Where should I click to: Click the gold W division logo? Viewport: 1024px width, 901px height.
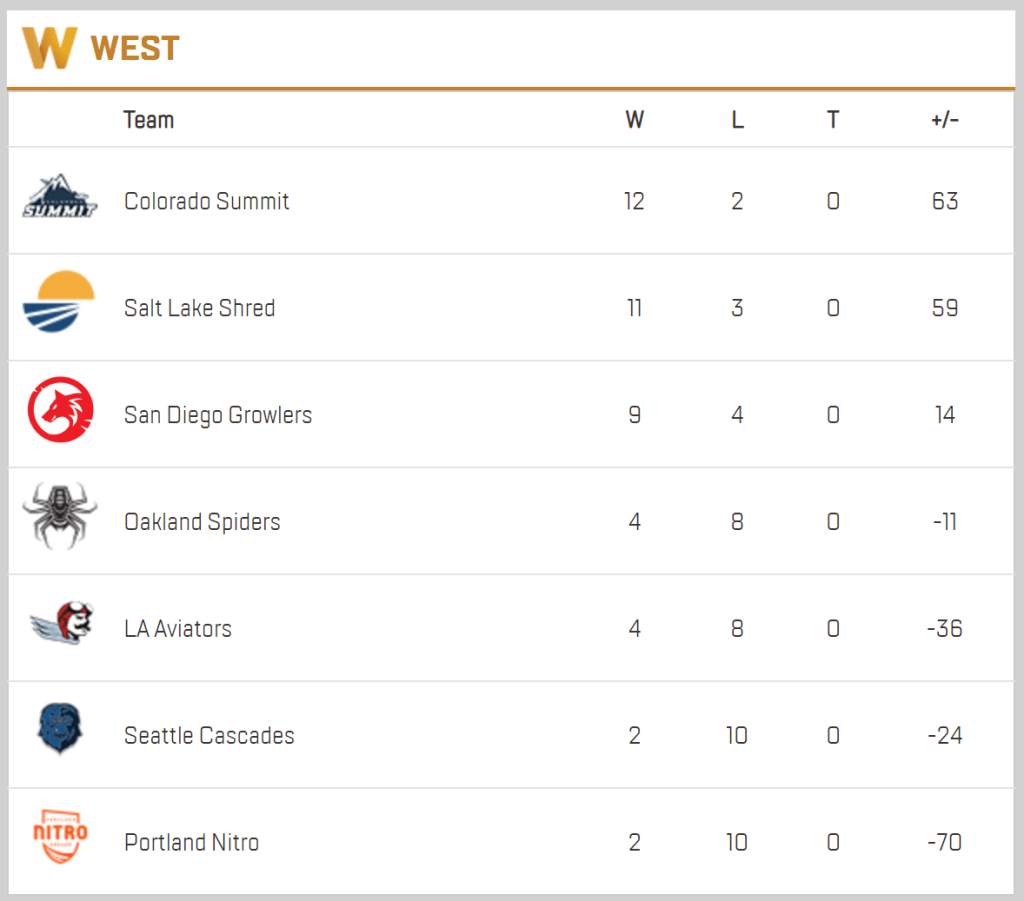tap(50, 47)
